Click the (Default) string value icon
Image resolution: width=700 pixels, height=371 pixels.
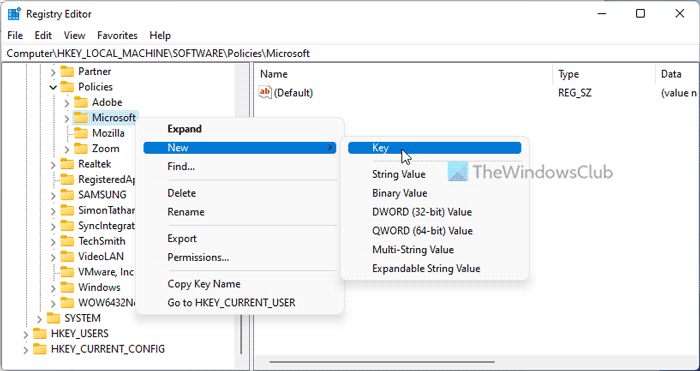(x=265, y=92)
